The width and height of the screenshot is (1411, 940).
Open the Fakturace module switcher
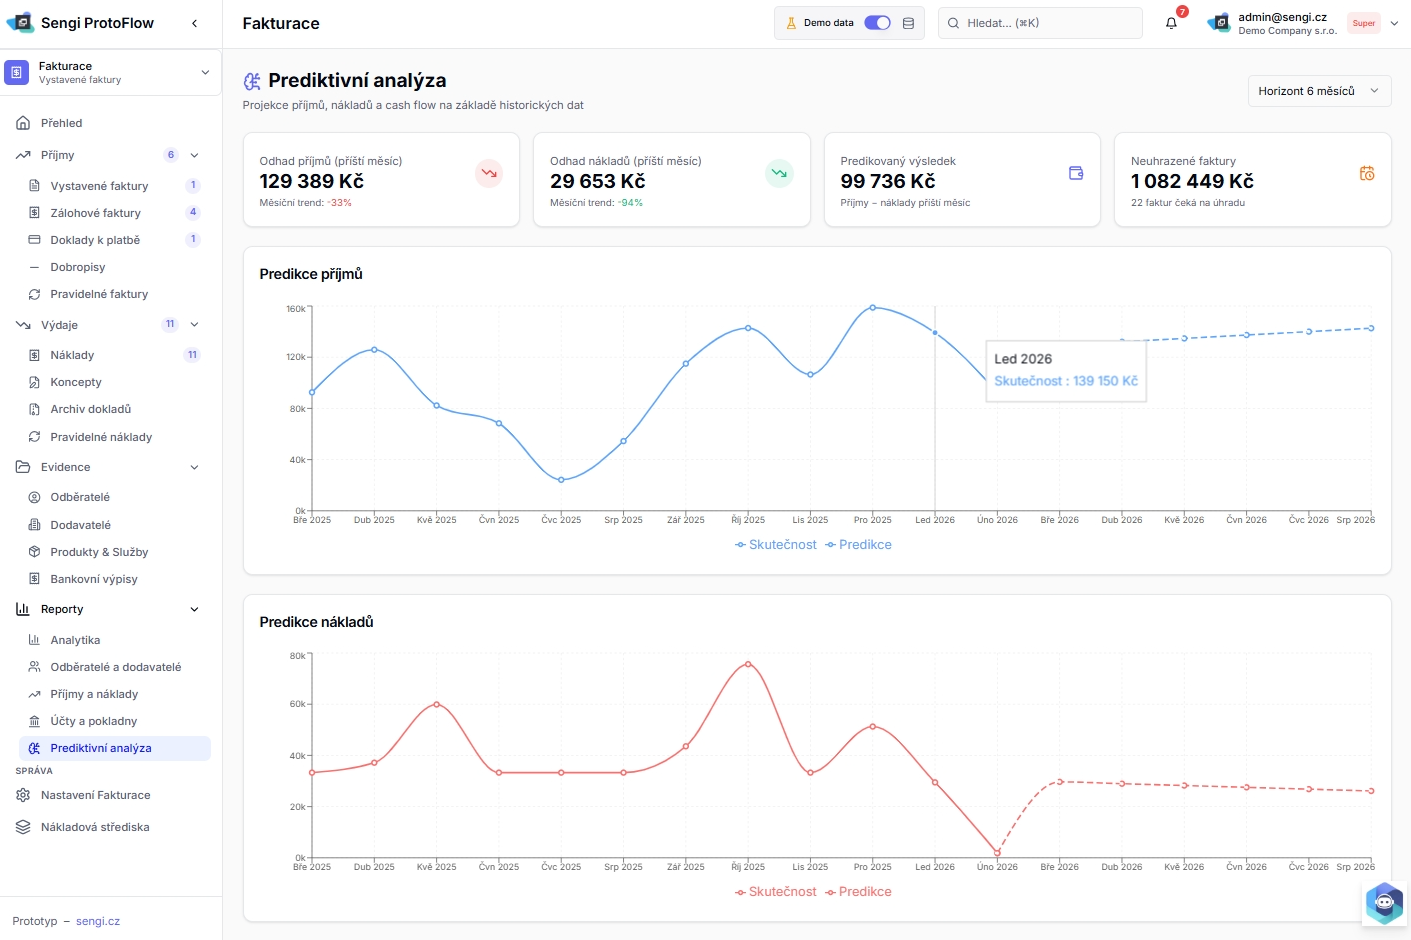[110, 72]
